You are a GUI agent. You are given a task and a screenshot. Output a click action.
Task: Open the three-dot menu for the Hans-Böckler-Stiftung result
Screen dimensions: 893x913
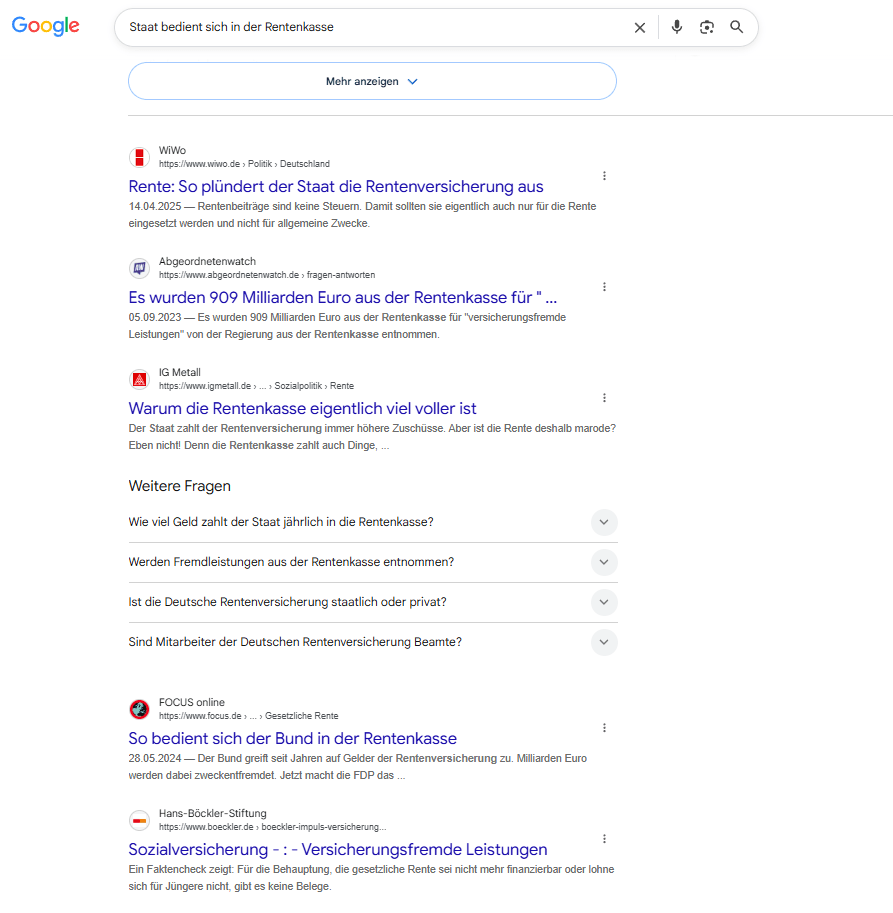pos(604,839)
